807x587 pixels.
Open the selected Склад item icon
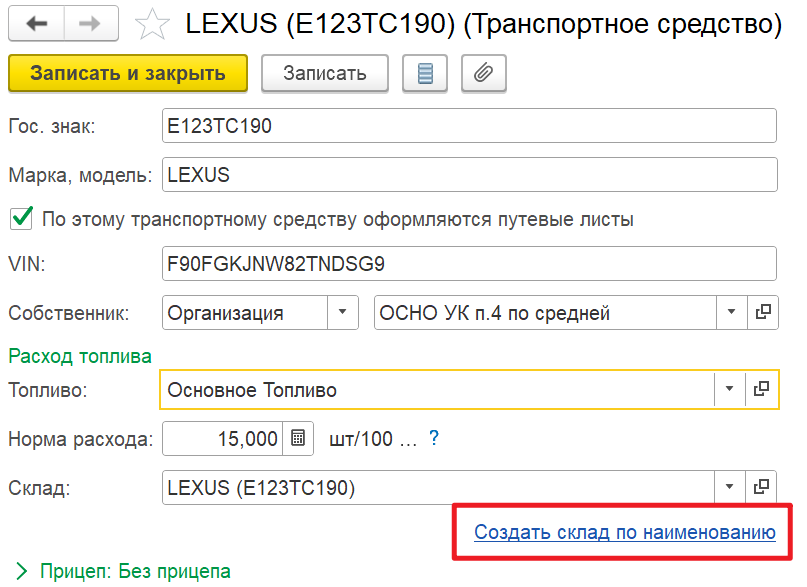point(762,487)
